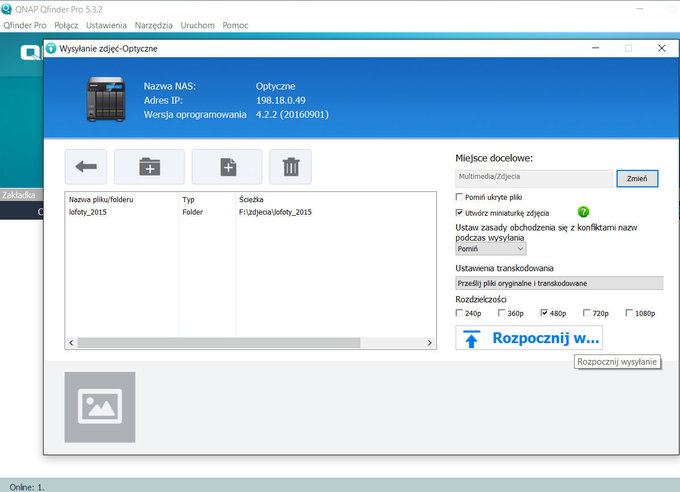The width and height of the screenshot is (680, 492).
Task: Click the F:\zdjecia\lofoty_2015 path cell
Action: tap(275, 212)
